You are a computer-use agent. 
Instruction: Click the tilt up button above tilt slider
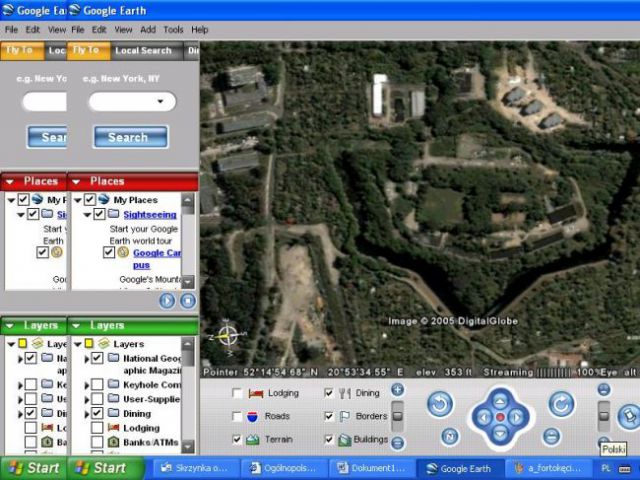(604, 389)
